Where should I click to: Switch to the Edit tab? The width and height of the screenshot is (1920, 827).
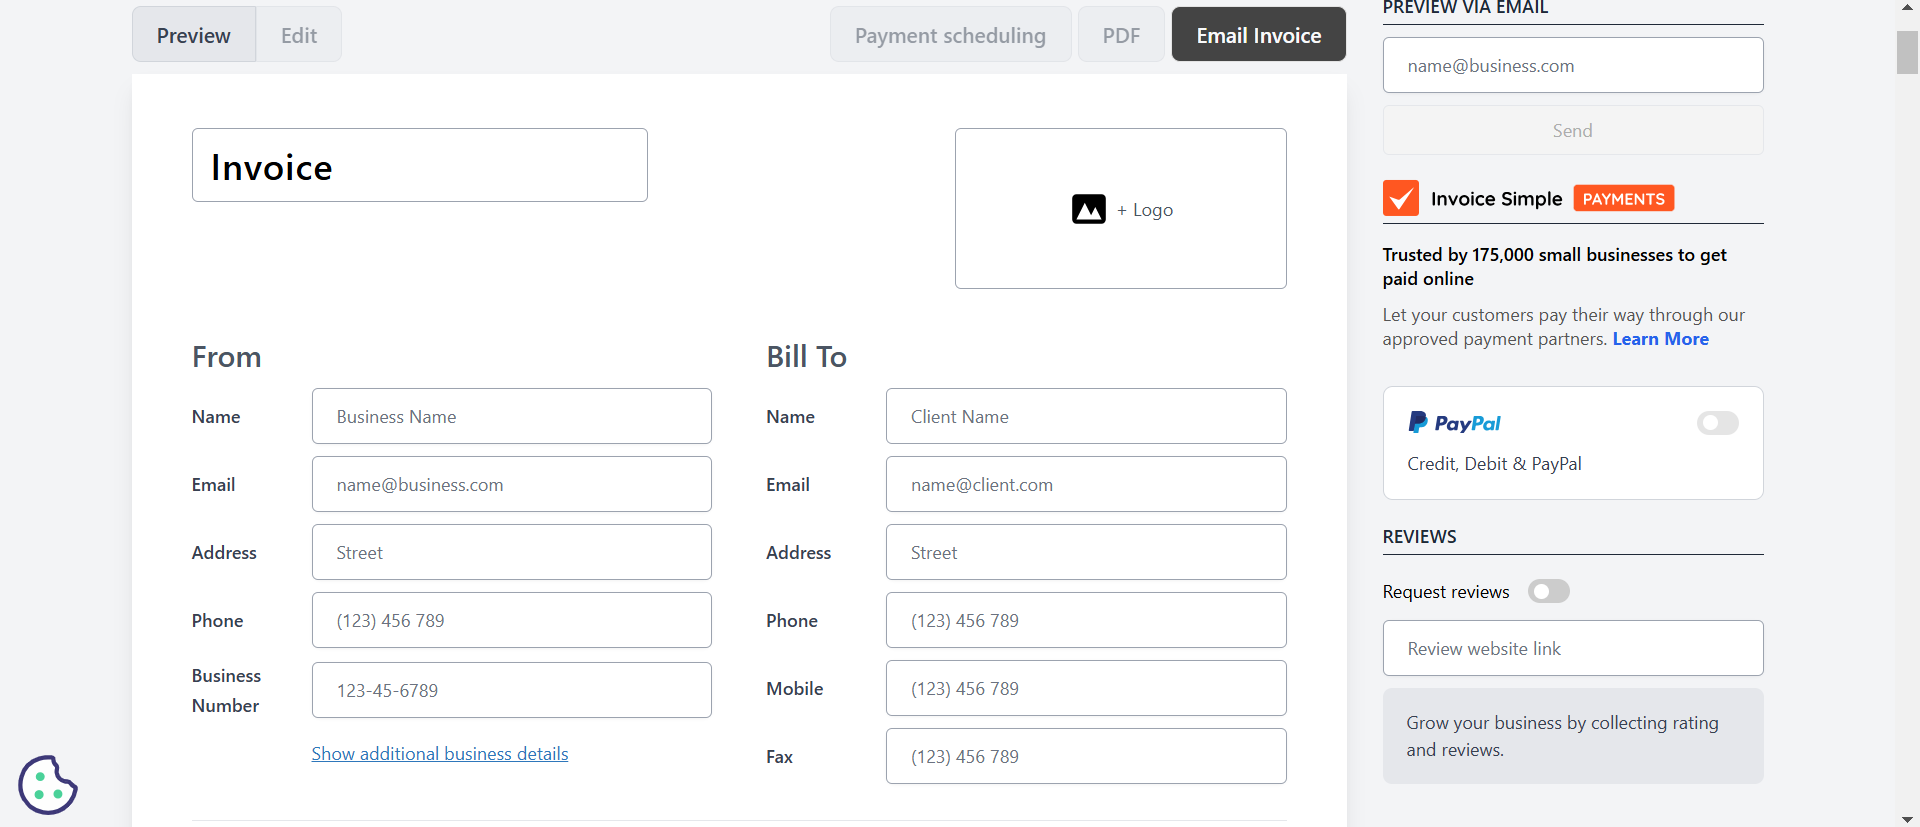[299, 35]
